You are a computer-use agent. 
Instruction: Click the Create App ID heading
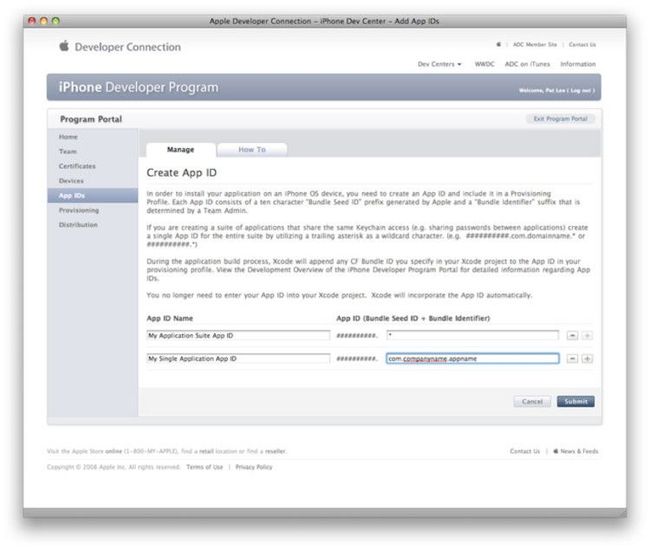[182, 172]
